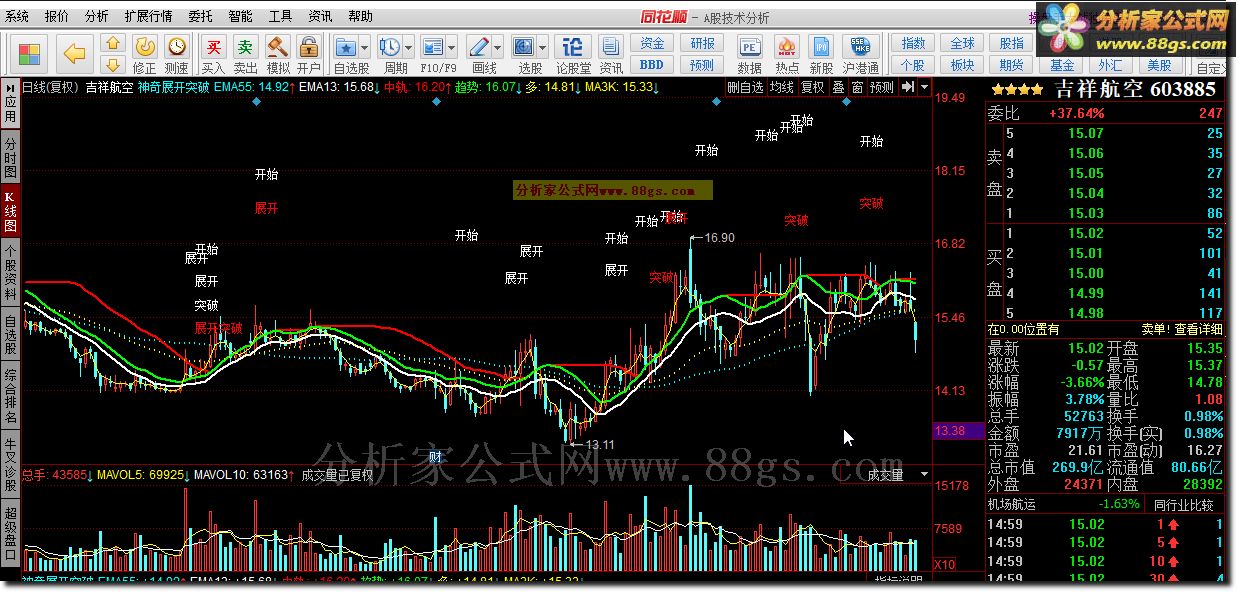Click 删自选 to remove from watchlist
Screen dimensions: 1238x592
click(x=745, y=87)
